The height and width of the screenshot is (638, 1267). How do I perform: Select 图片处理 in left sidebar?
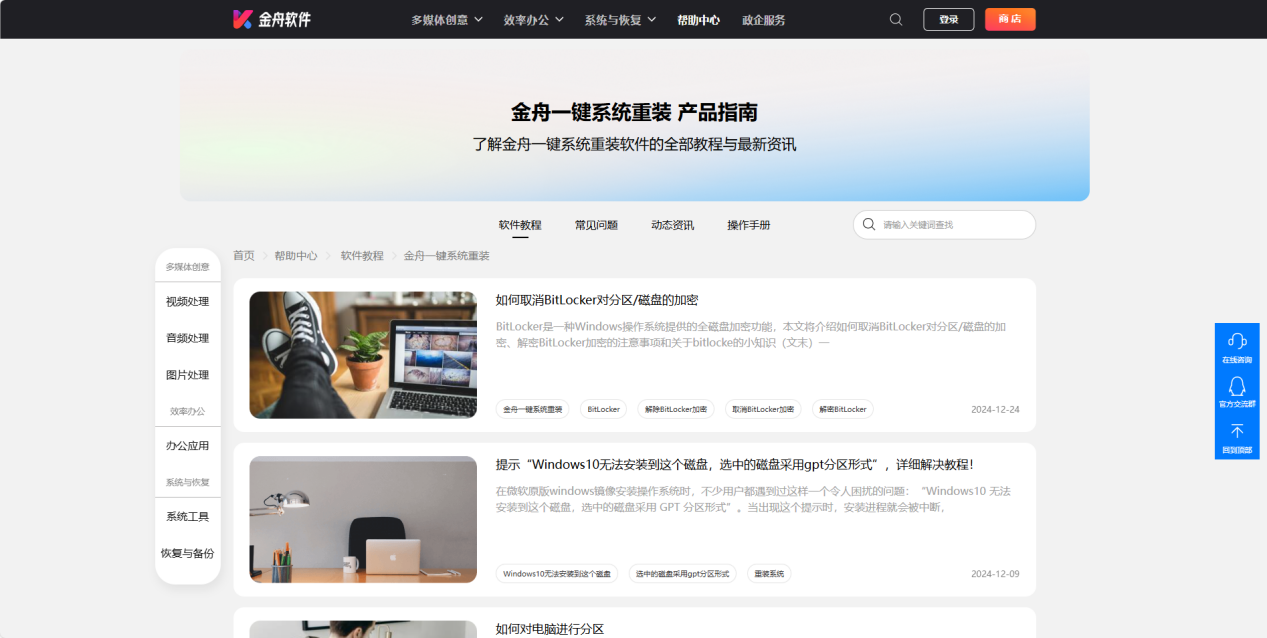[188, 375]
